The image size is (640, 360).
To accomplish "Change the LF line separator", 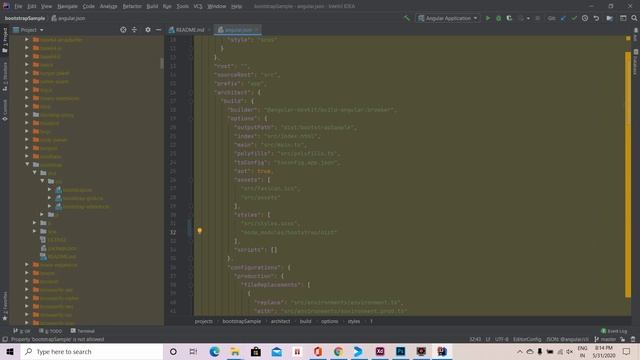I will [x=488, y=339].
